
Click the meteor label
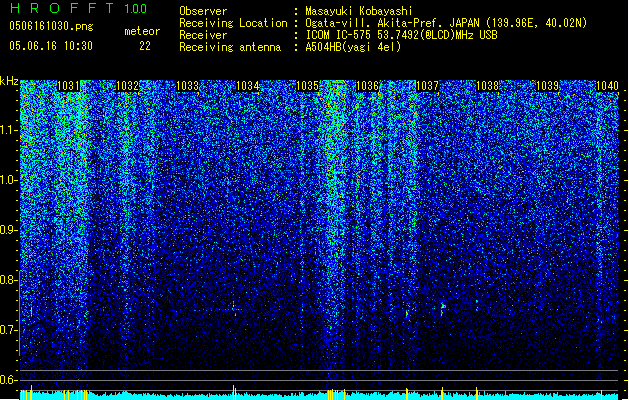142,31
